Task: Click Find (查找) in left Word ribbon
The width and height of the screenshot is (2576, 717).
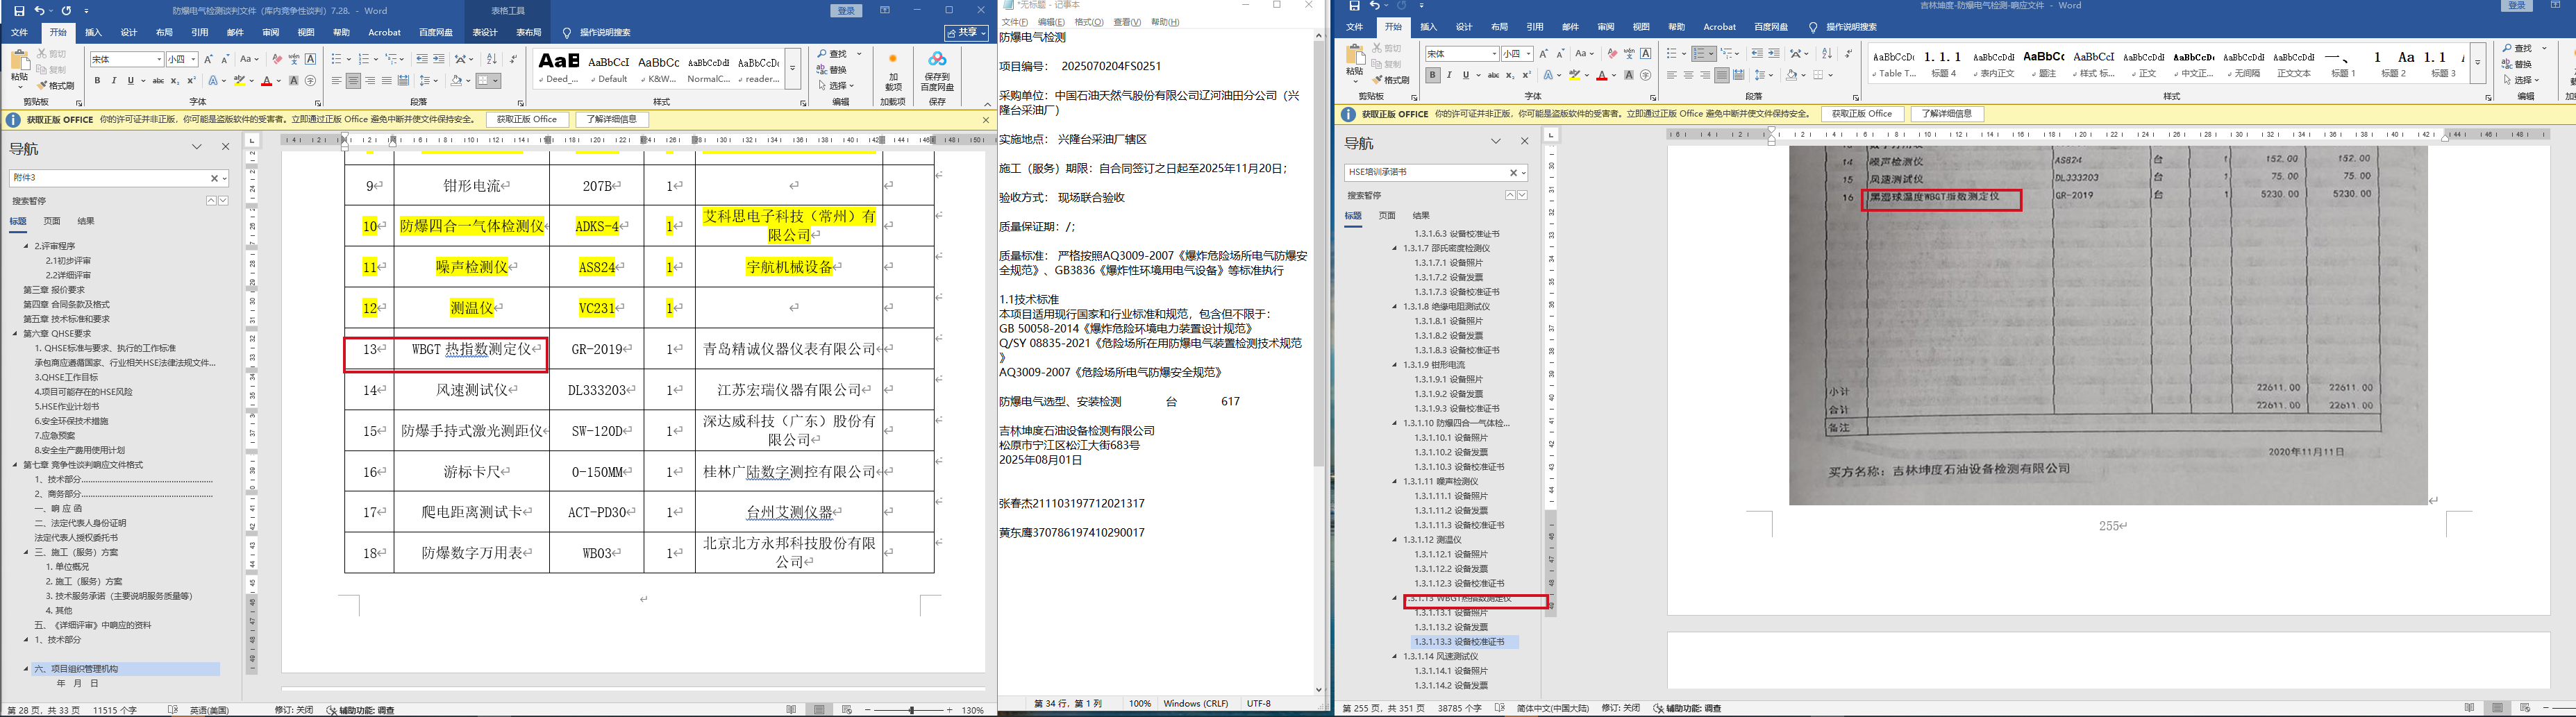Action: pos(832,54)
